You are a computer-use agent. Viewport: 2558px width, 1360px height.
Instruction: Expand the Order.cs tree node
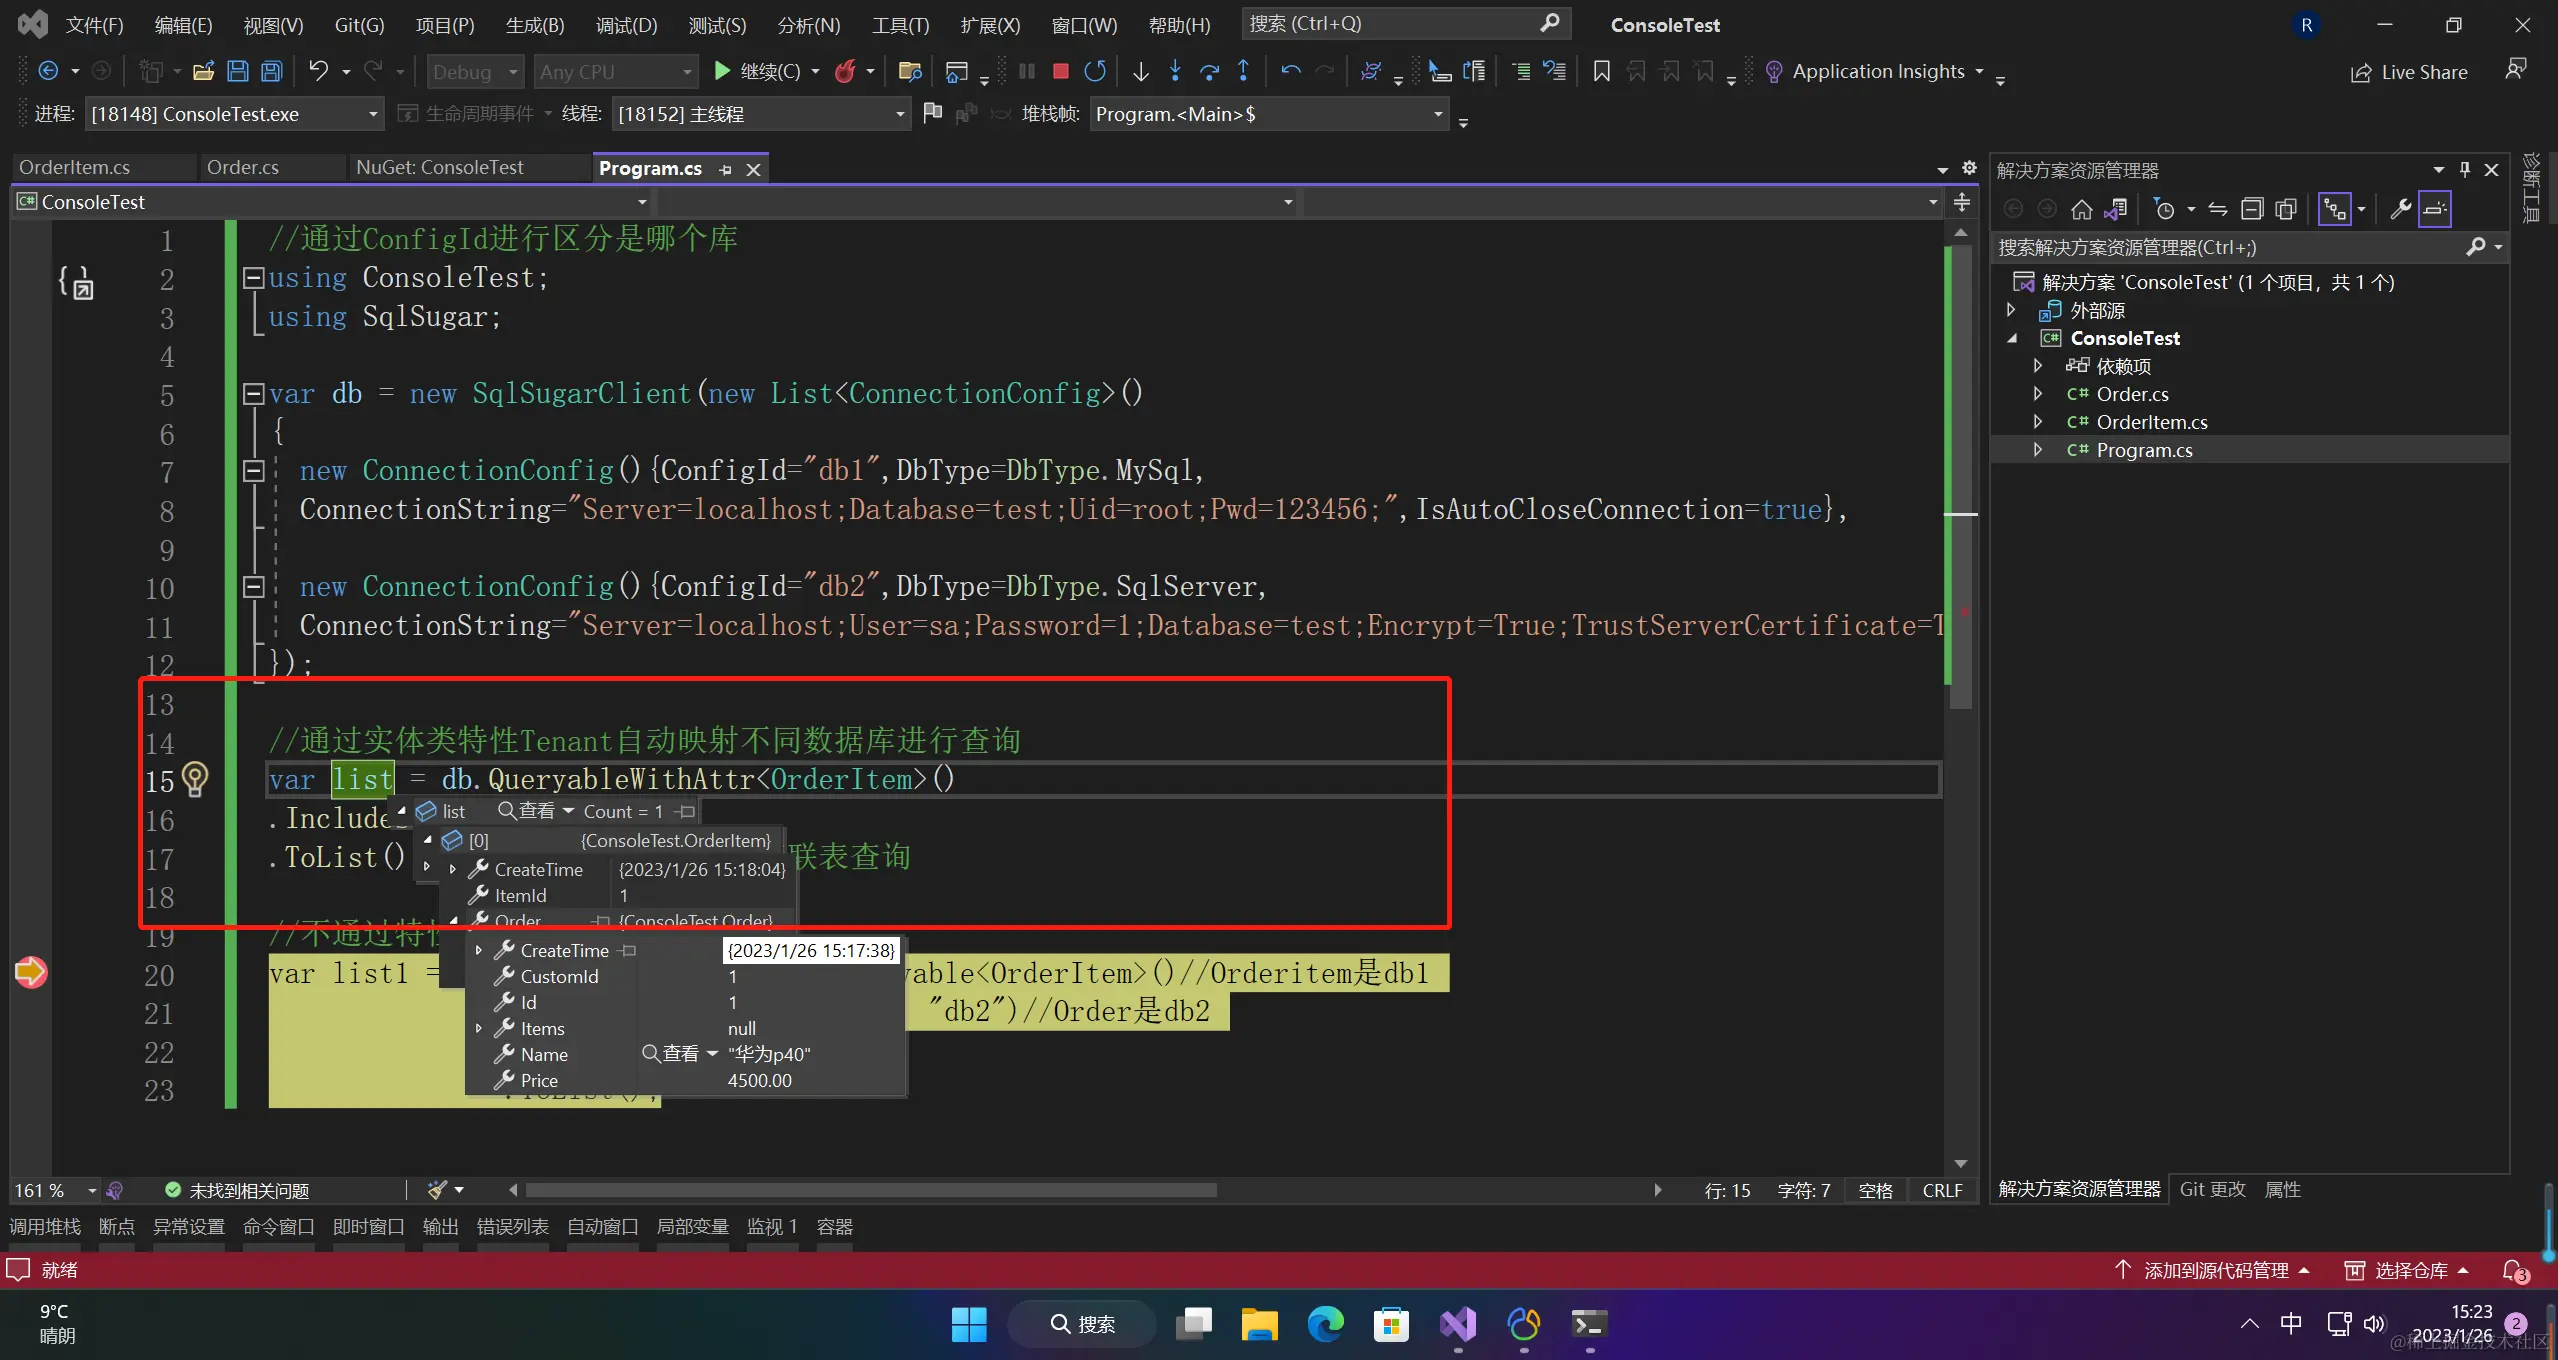pos(2038,394)
